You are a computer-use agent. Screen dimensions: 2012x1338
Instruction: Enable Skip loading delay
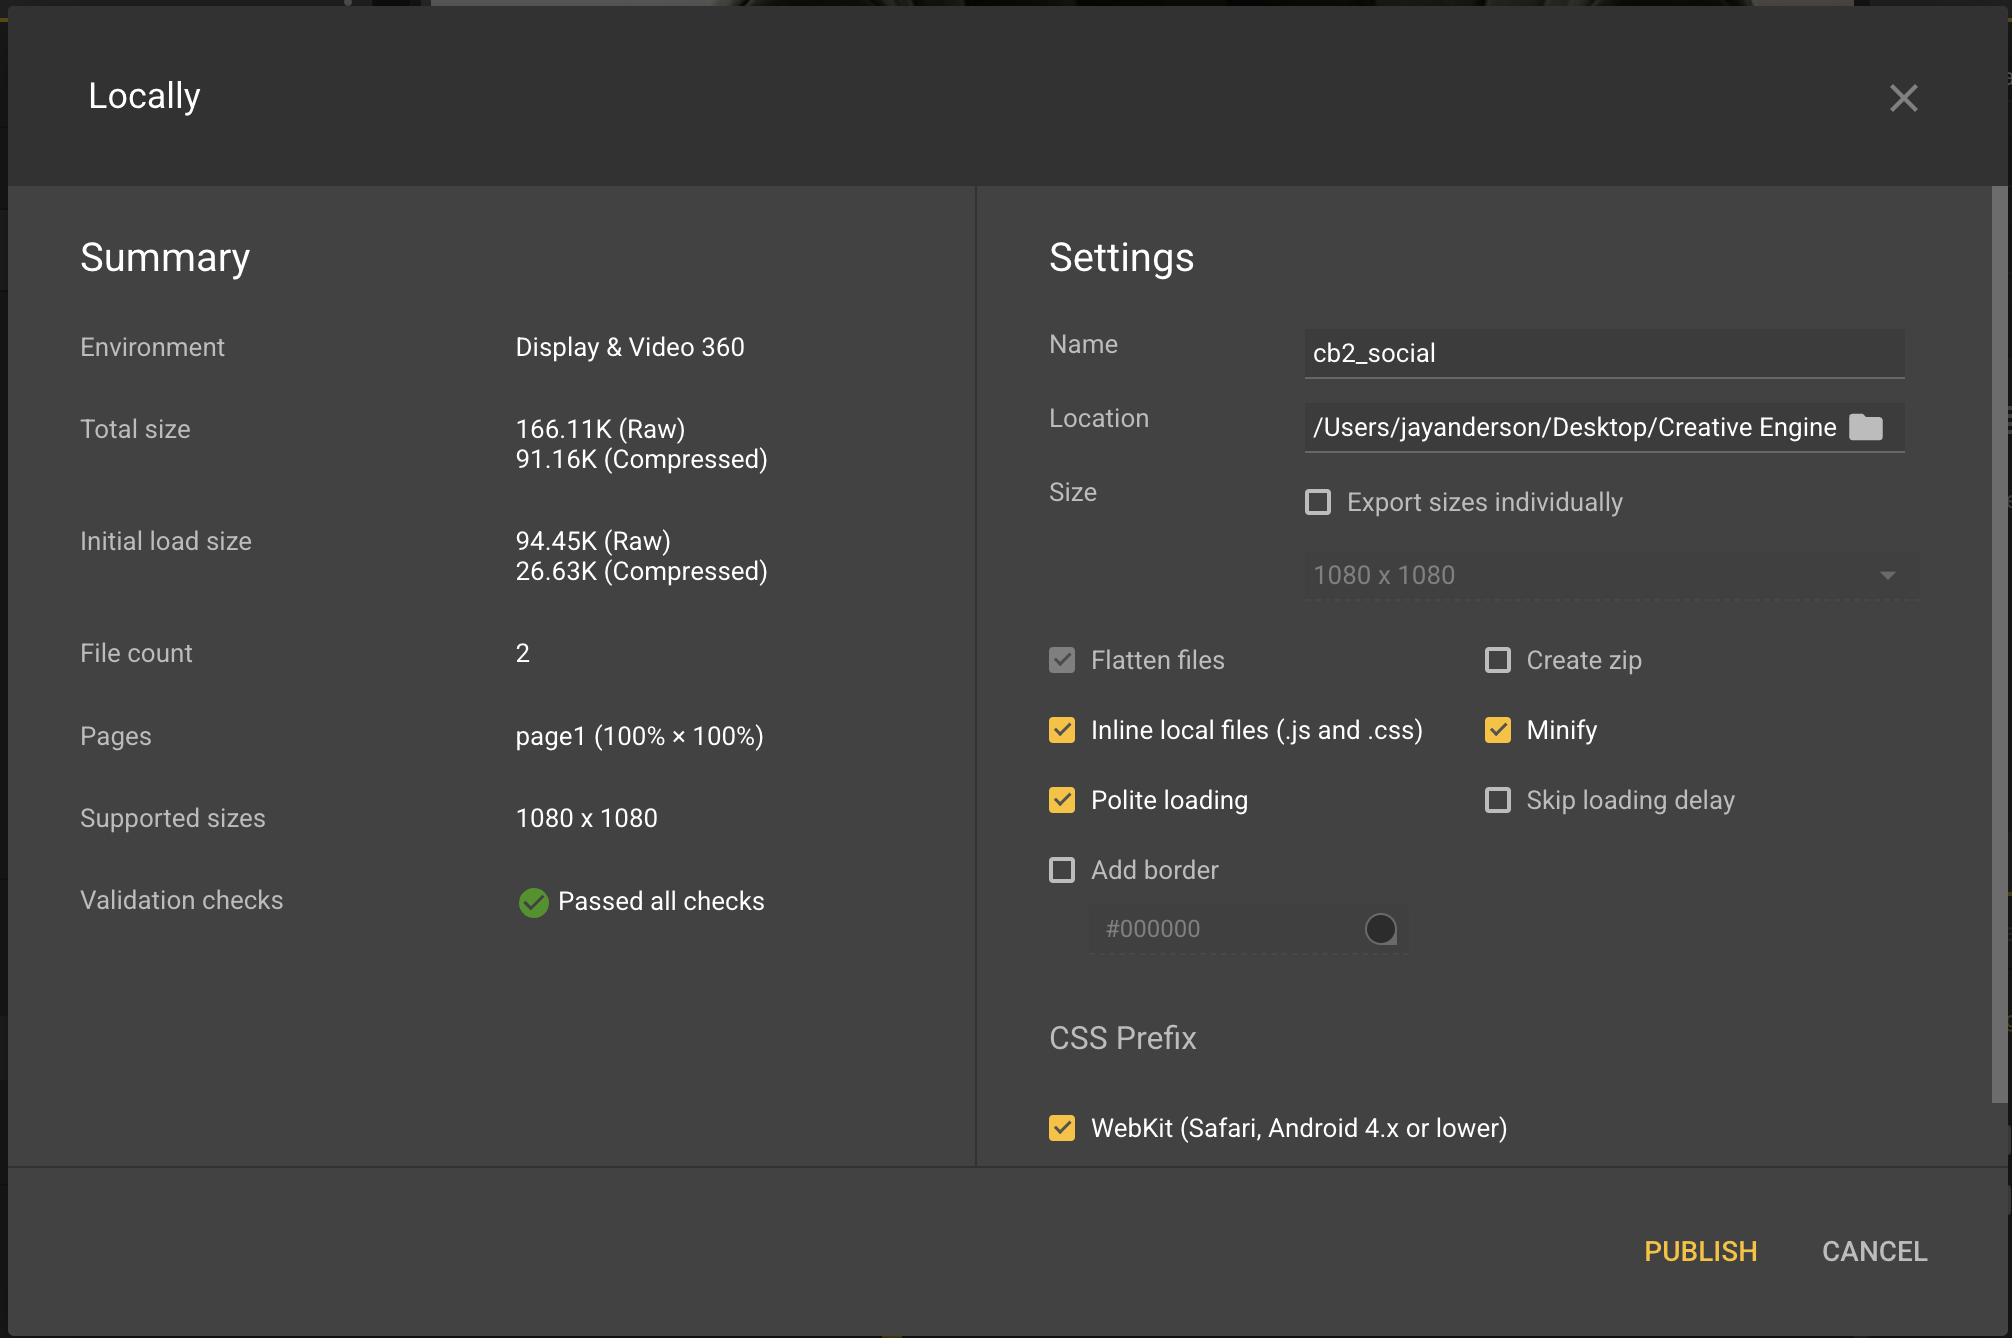tap(1497, 800)
